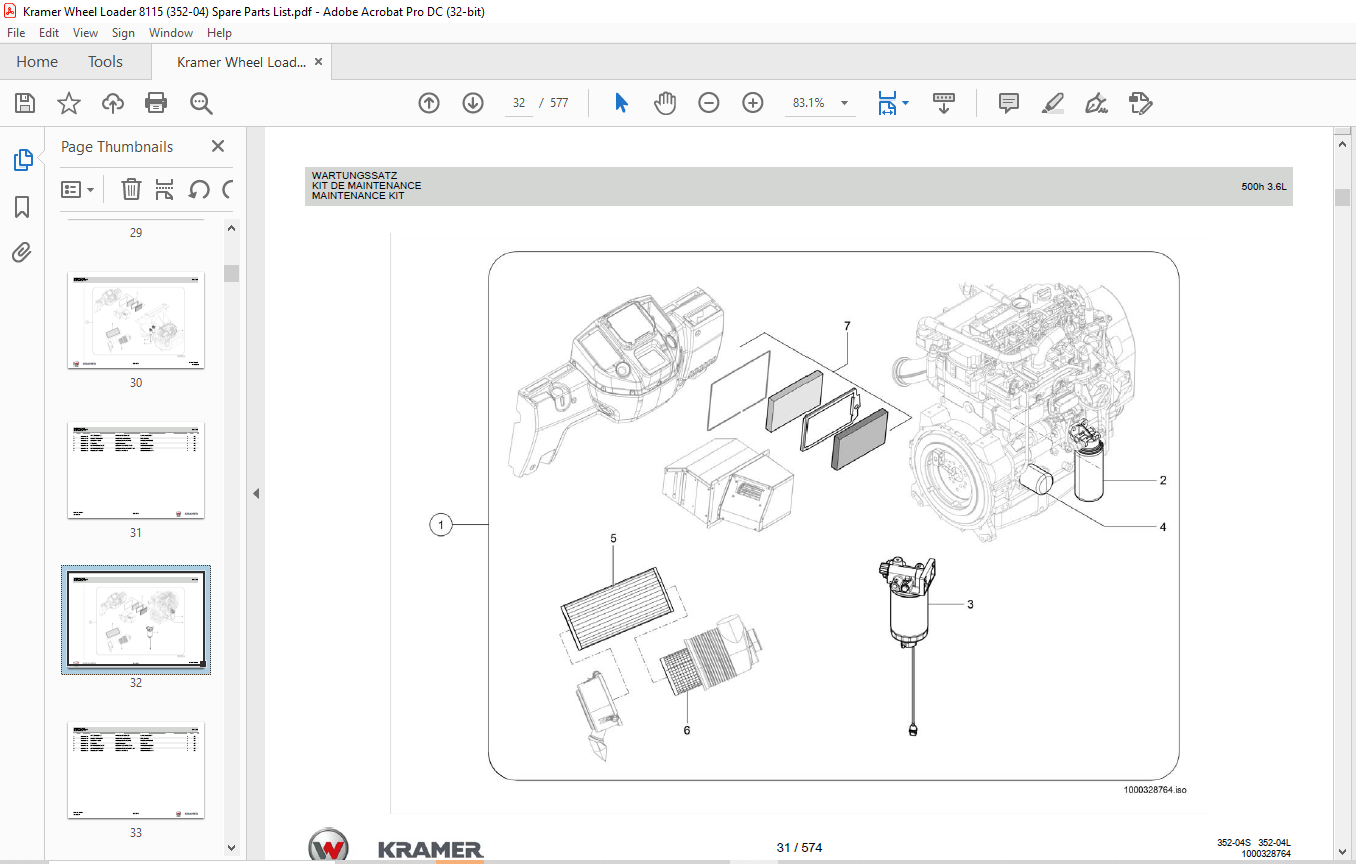The width and height of the screenshot is (1356, 864).
Task: Click the Save file icon
Action: point(25,103)
